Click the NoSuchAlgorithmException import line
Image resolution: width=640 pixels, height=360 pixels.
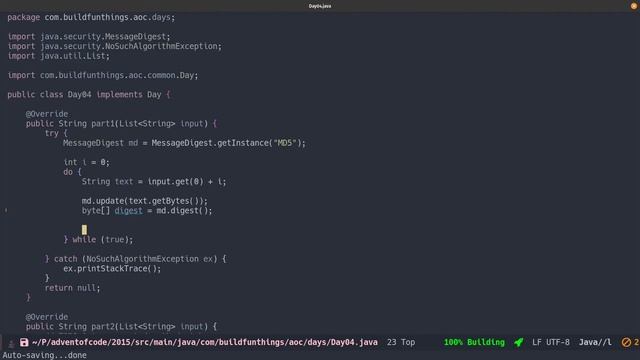(x=115, y=47)
